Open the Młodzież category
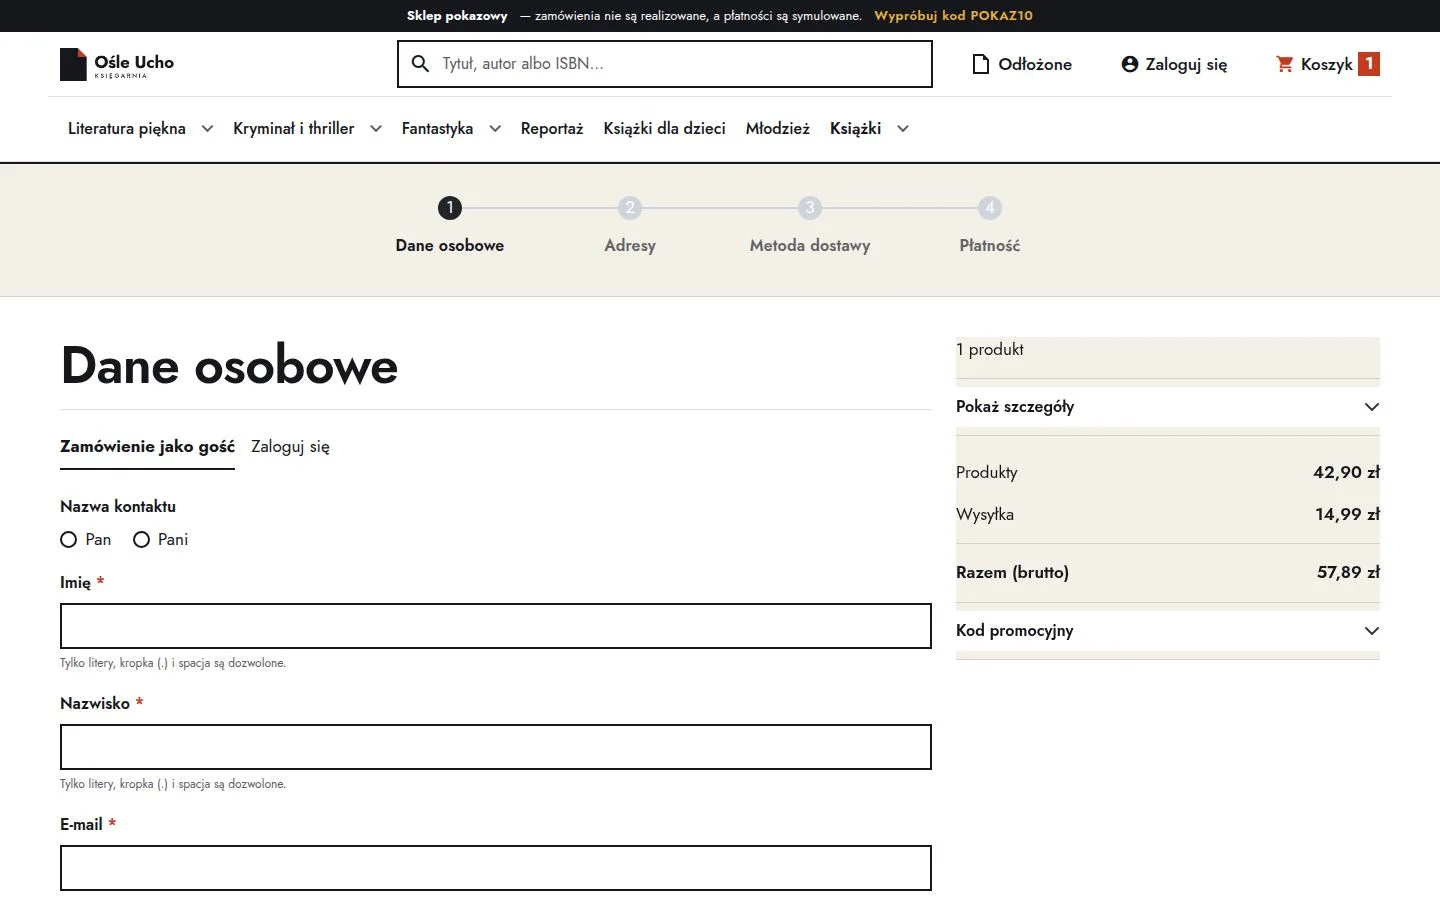This screenshot has height=900, width=1440. (x=778, y=129)
